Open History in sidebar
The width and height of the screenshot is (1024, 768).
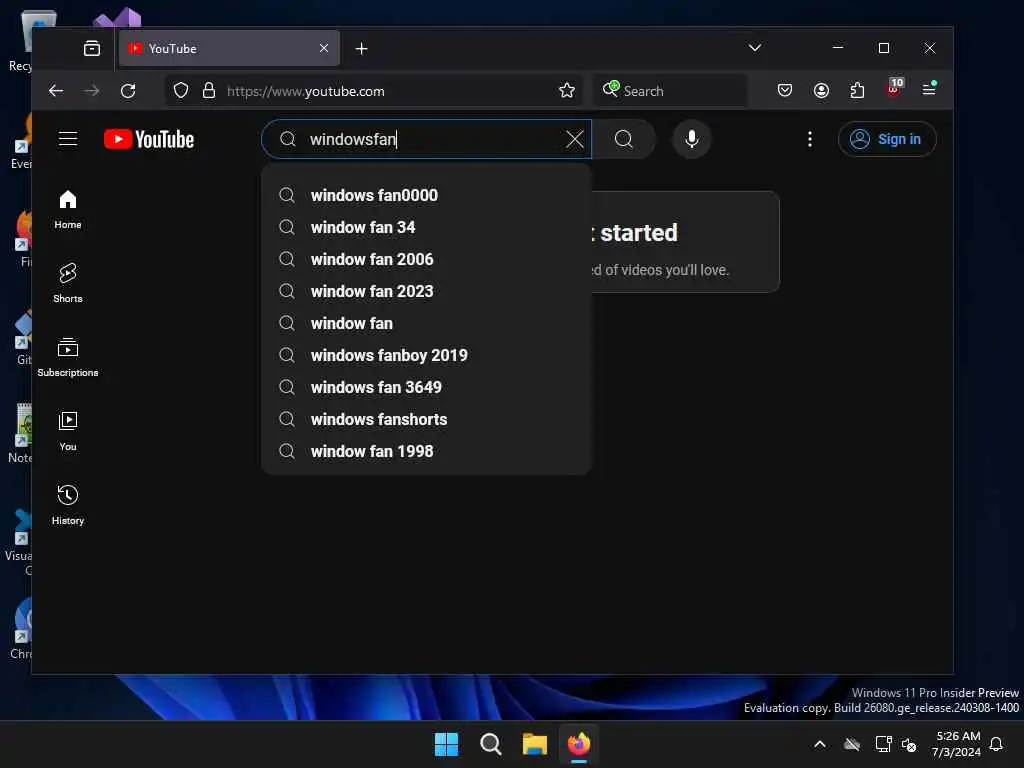68,505
